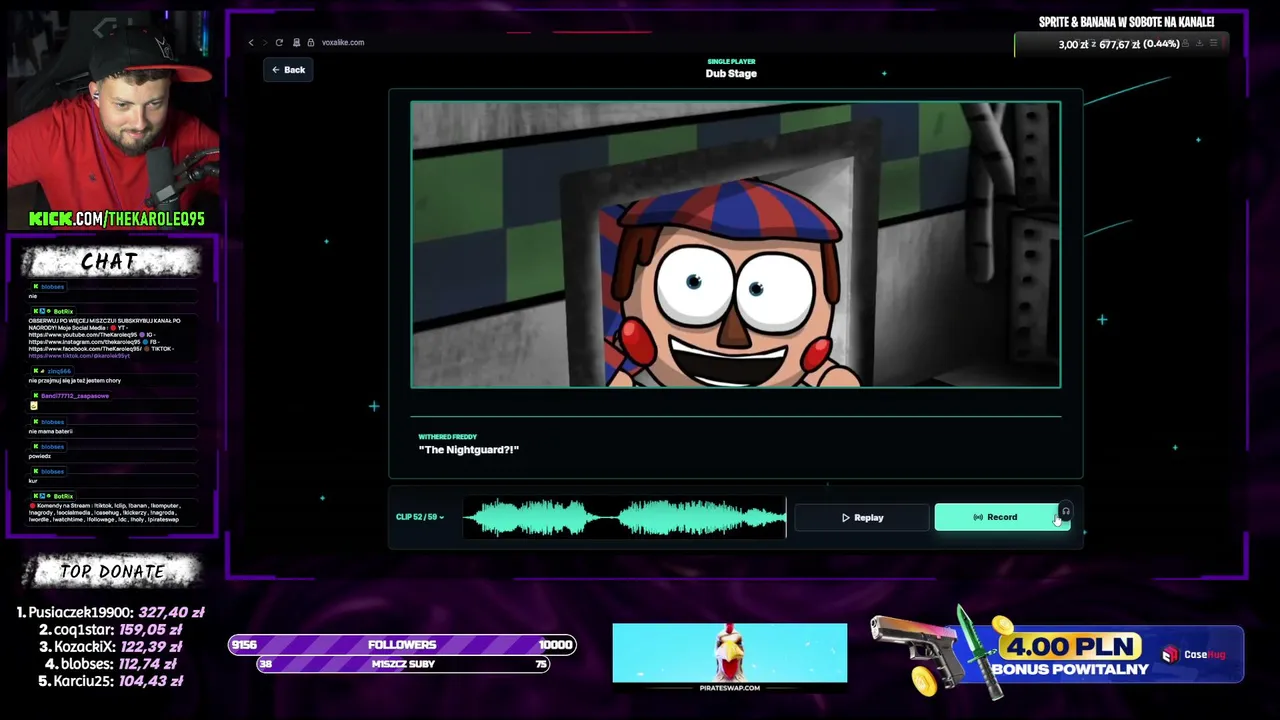Click the piratesswap.com banner
1280x720 pixels.
730,658
